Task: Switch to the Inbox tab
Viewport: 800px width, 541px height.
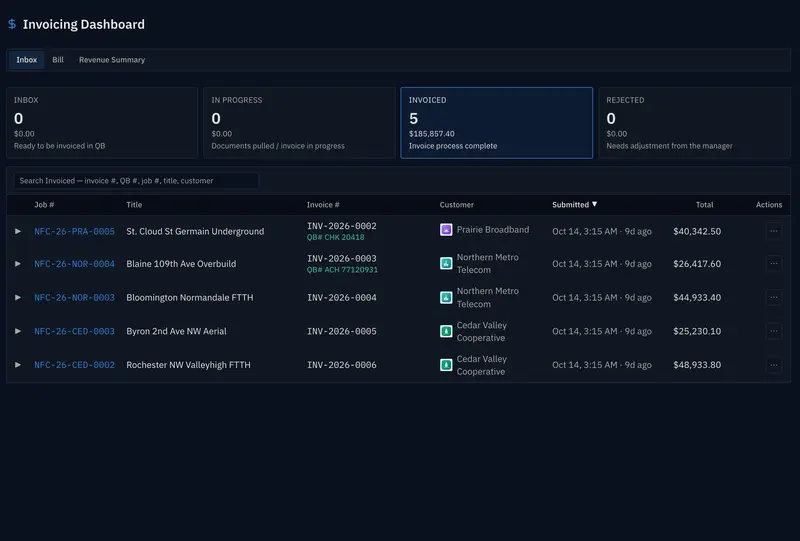Action: 27,60
